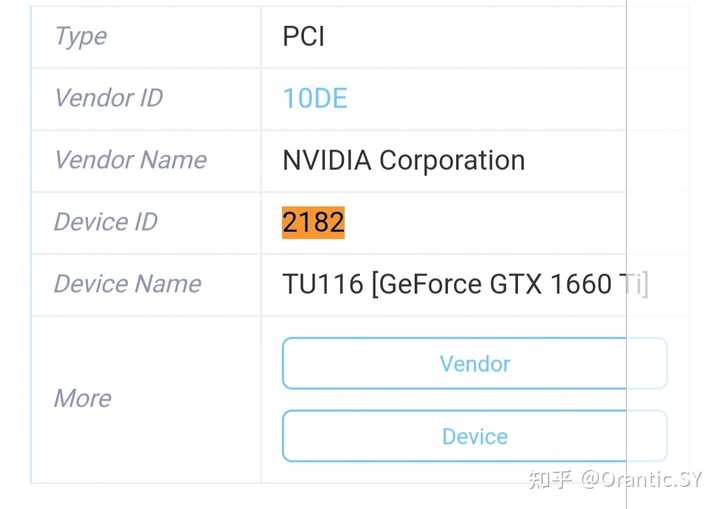Select the GeForce GTX 1660 Ti text
Image resolution: width=720 pixels, height=509 pixels.
(511, 284)
